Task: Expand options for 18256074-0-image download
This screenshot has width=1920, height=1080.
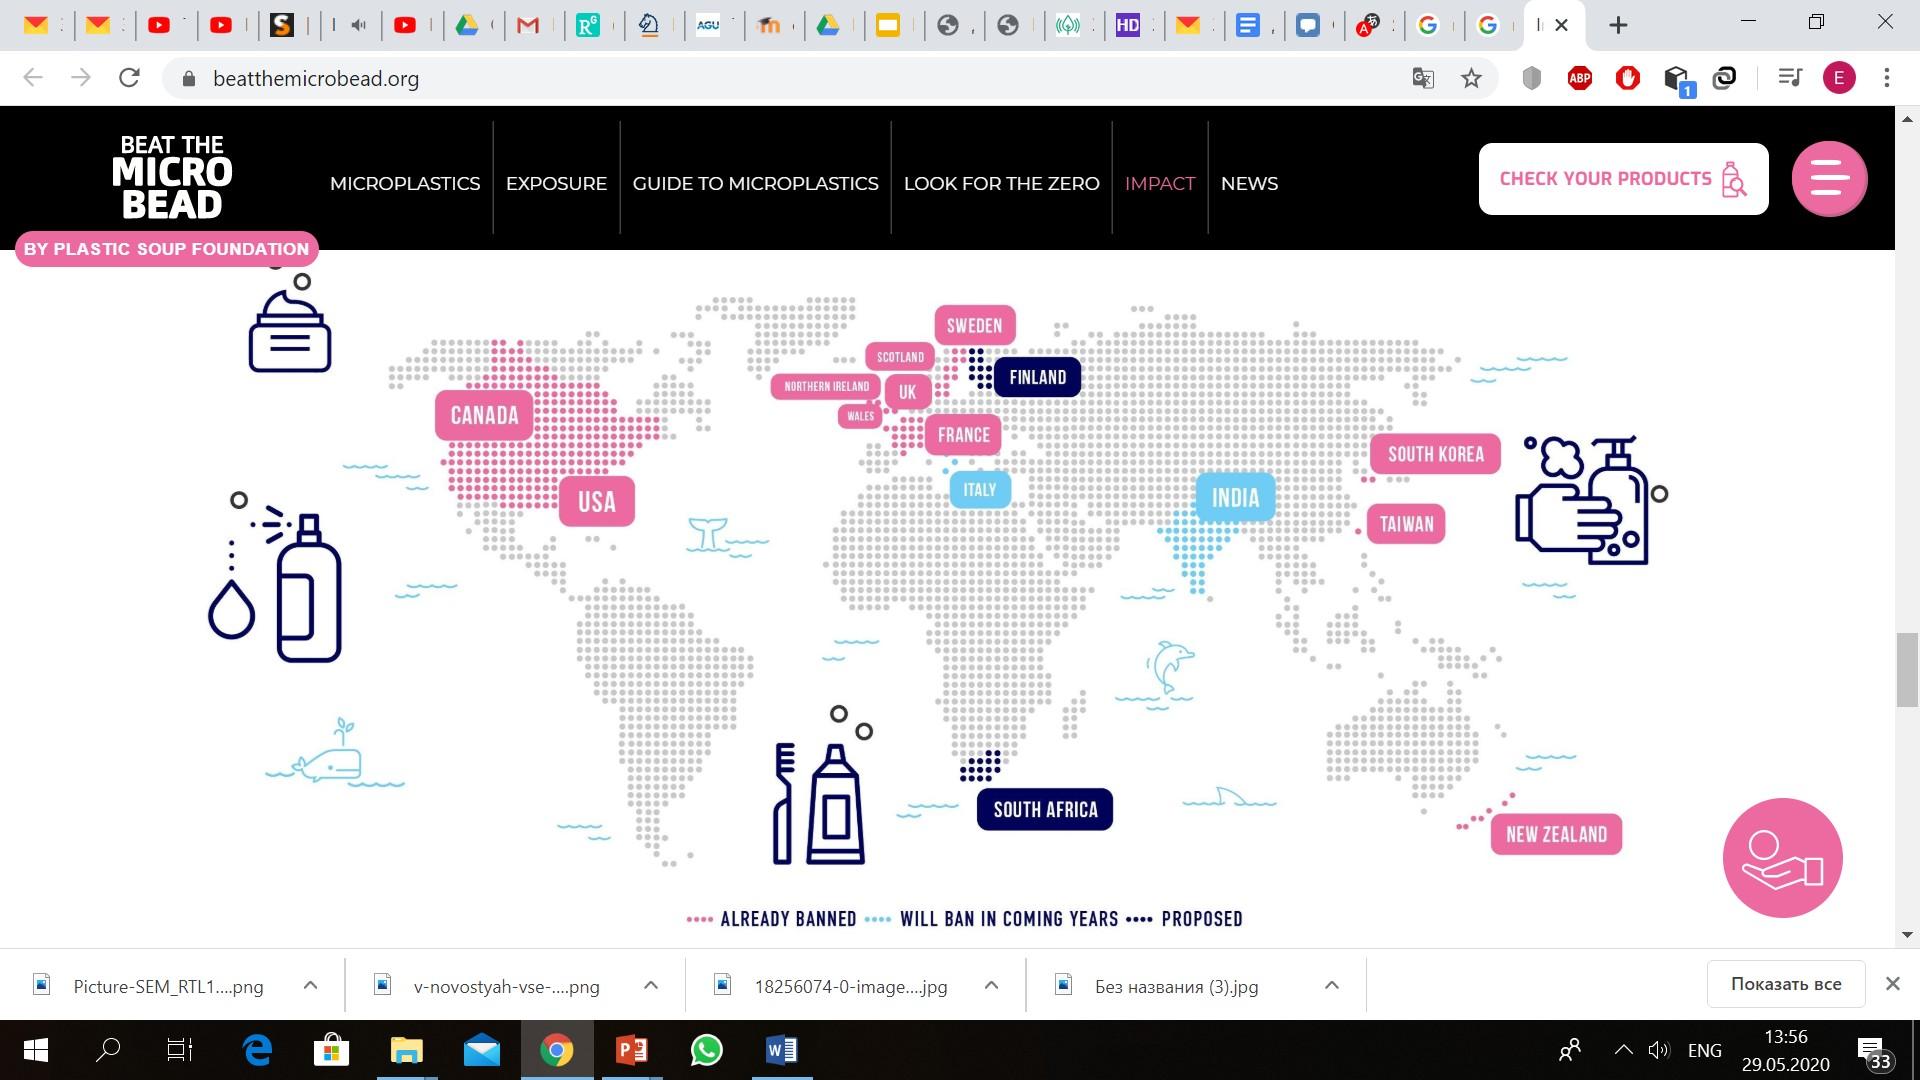Action: click(991, 986)
